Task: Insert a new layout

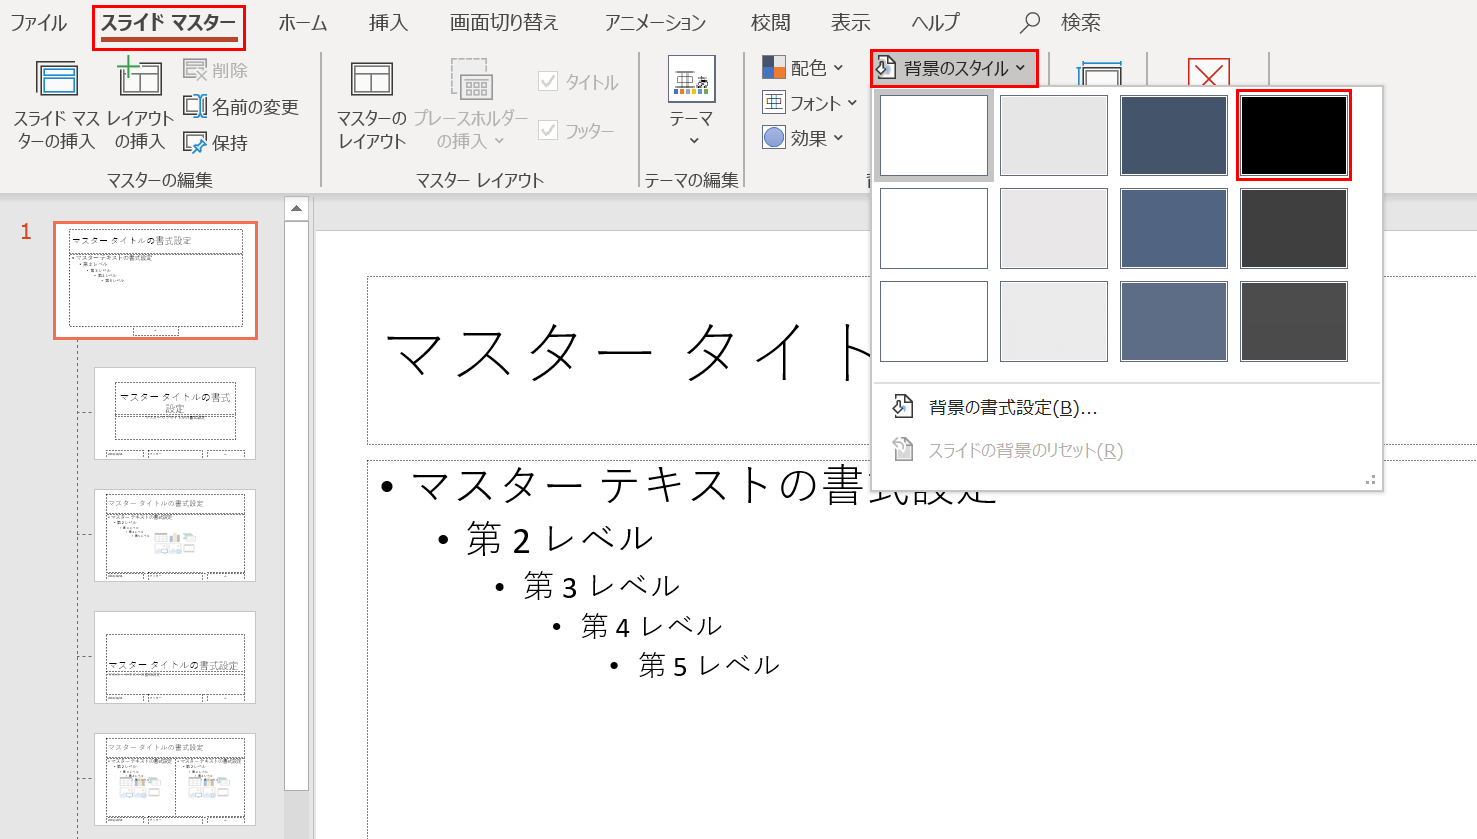Action: [140, 104]
